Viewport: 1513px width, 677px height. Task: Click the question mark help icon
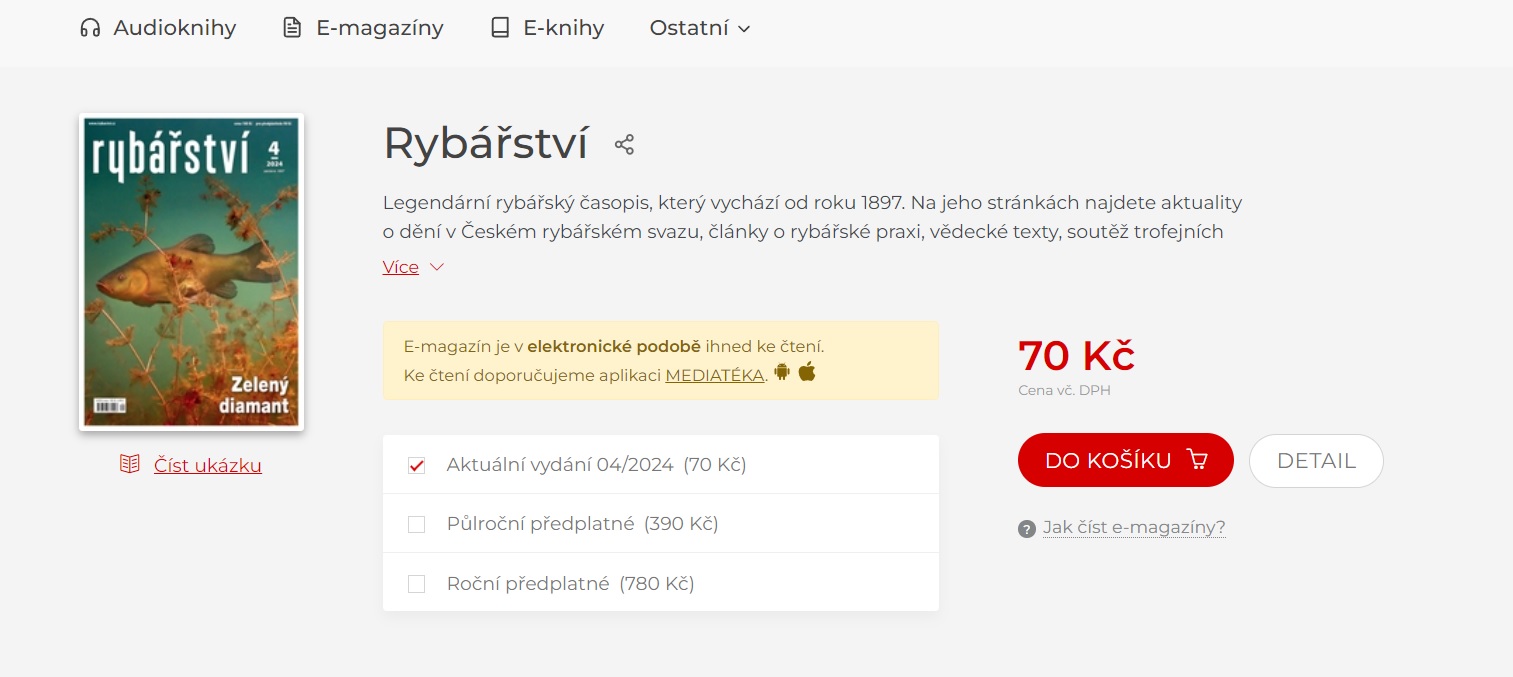(x=1027, y=529)
